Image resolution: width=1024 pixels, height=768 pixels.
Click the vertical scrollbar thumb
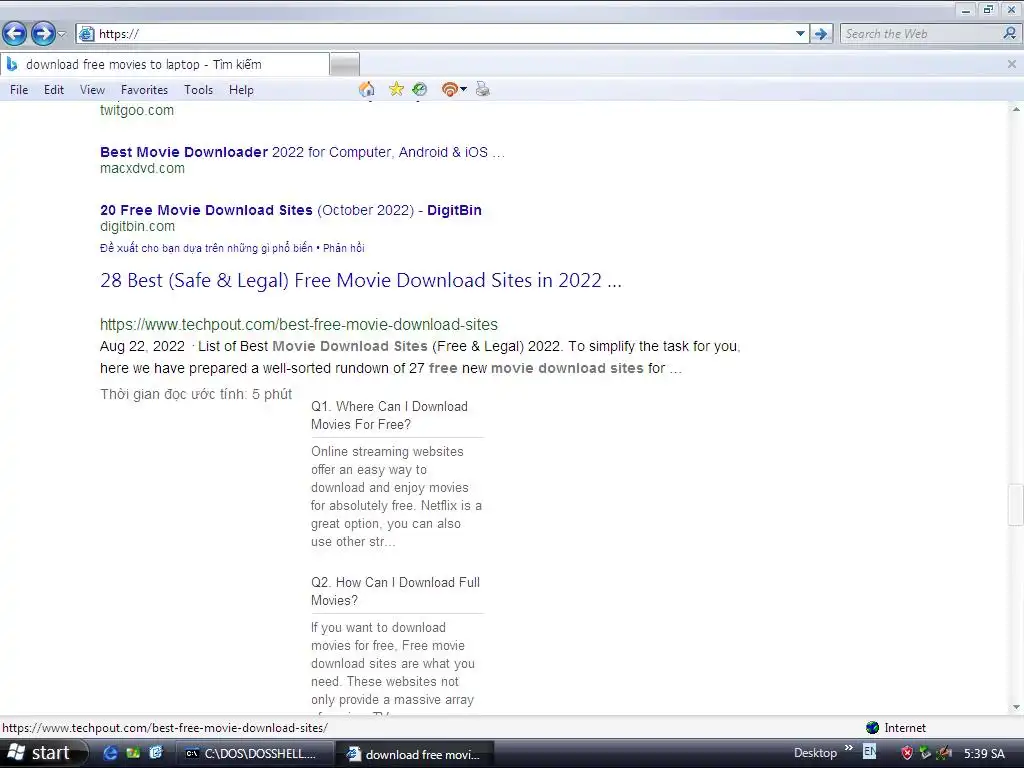click(1016, 504)
